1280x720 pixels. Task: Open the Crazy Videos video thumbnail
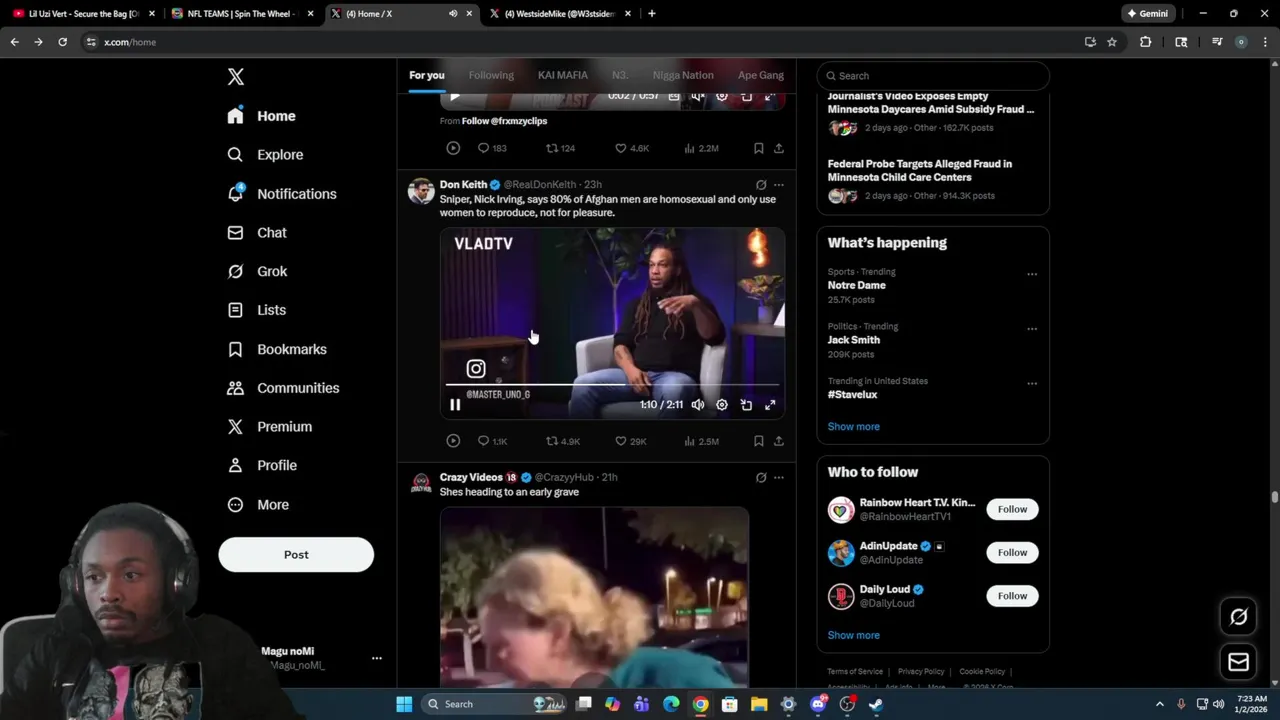[594, 597]
